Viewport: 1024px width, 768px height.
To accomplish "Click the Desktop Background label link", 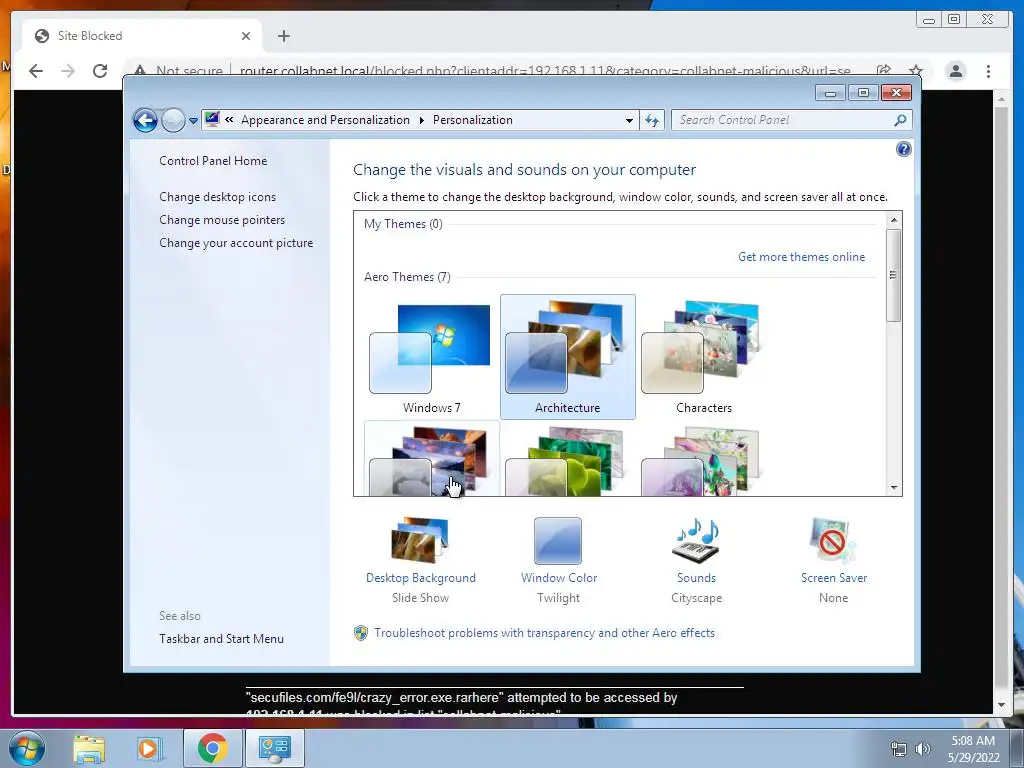I will [421, 578].
